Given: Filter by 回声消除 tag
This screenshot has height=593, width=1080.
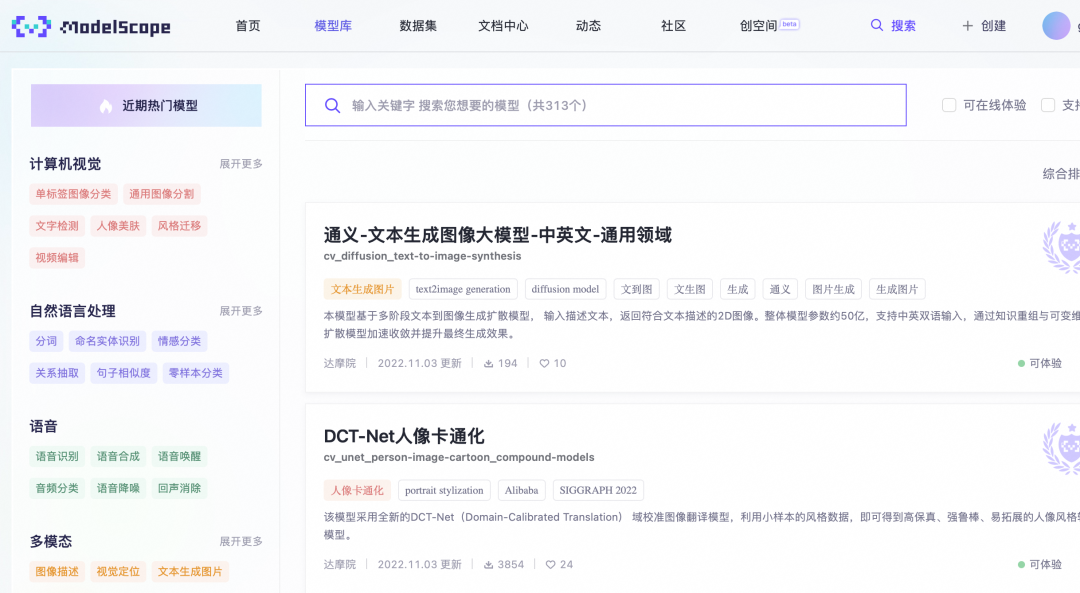Looking at the screenshot, I should pyautogui.click(x=179, y=488).
